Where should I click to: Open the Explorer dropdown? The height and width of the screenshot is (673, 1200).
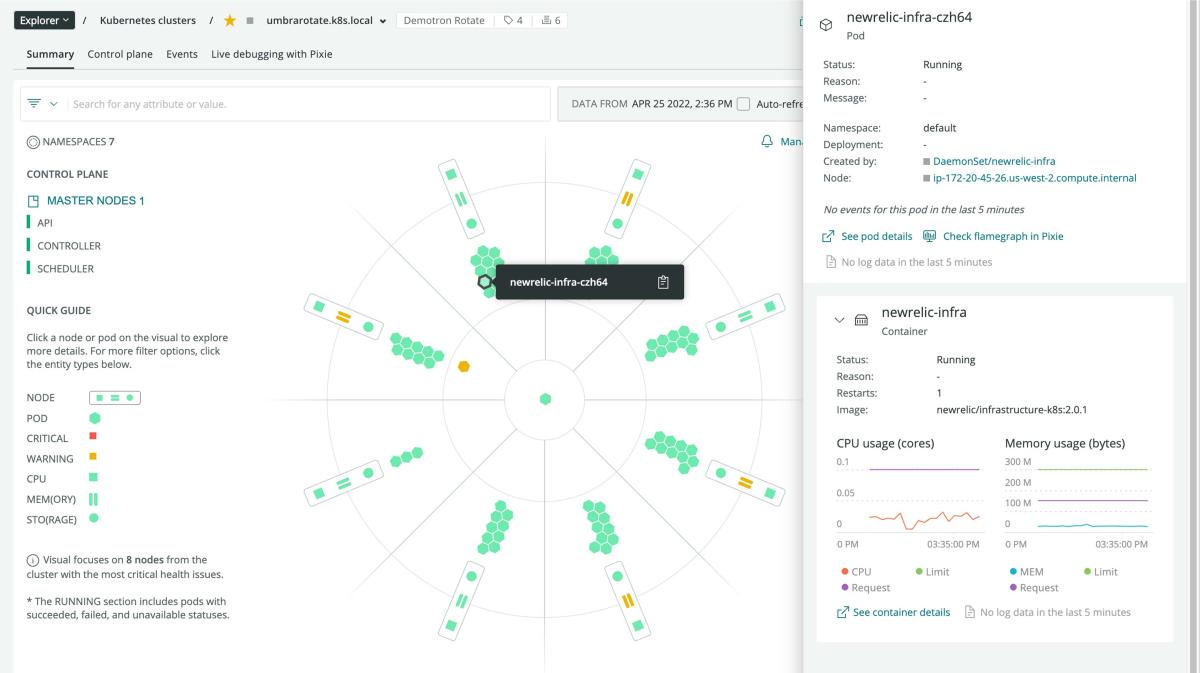pyautogui.click(x=45, y=21)
